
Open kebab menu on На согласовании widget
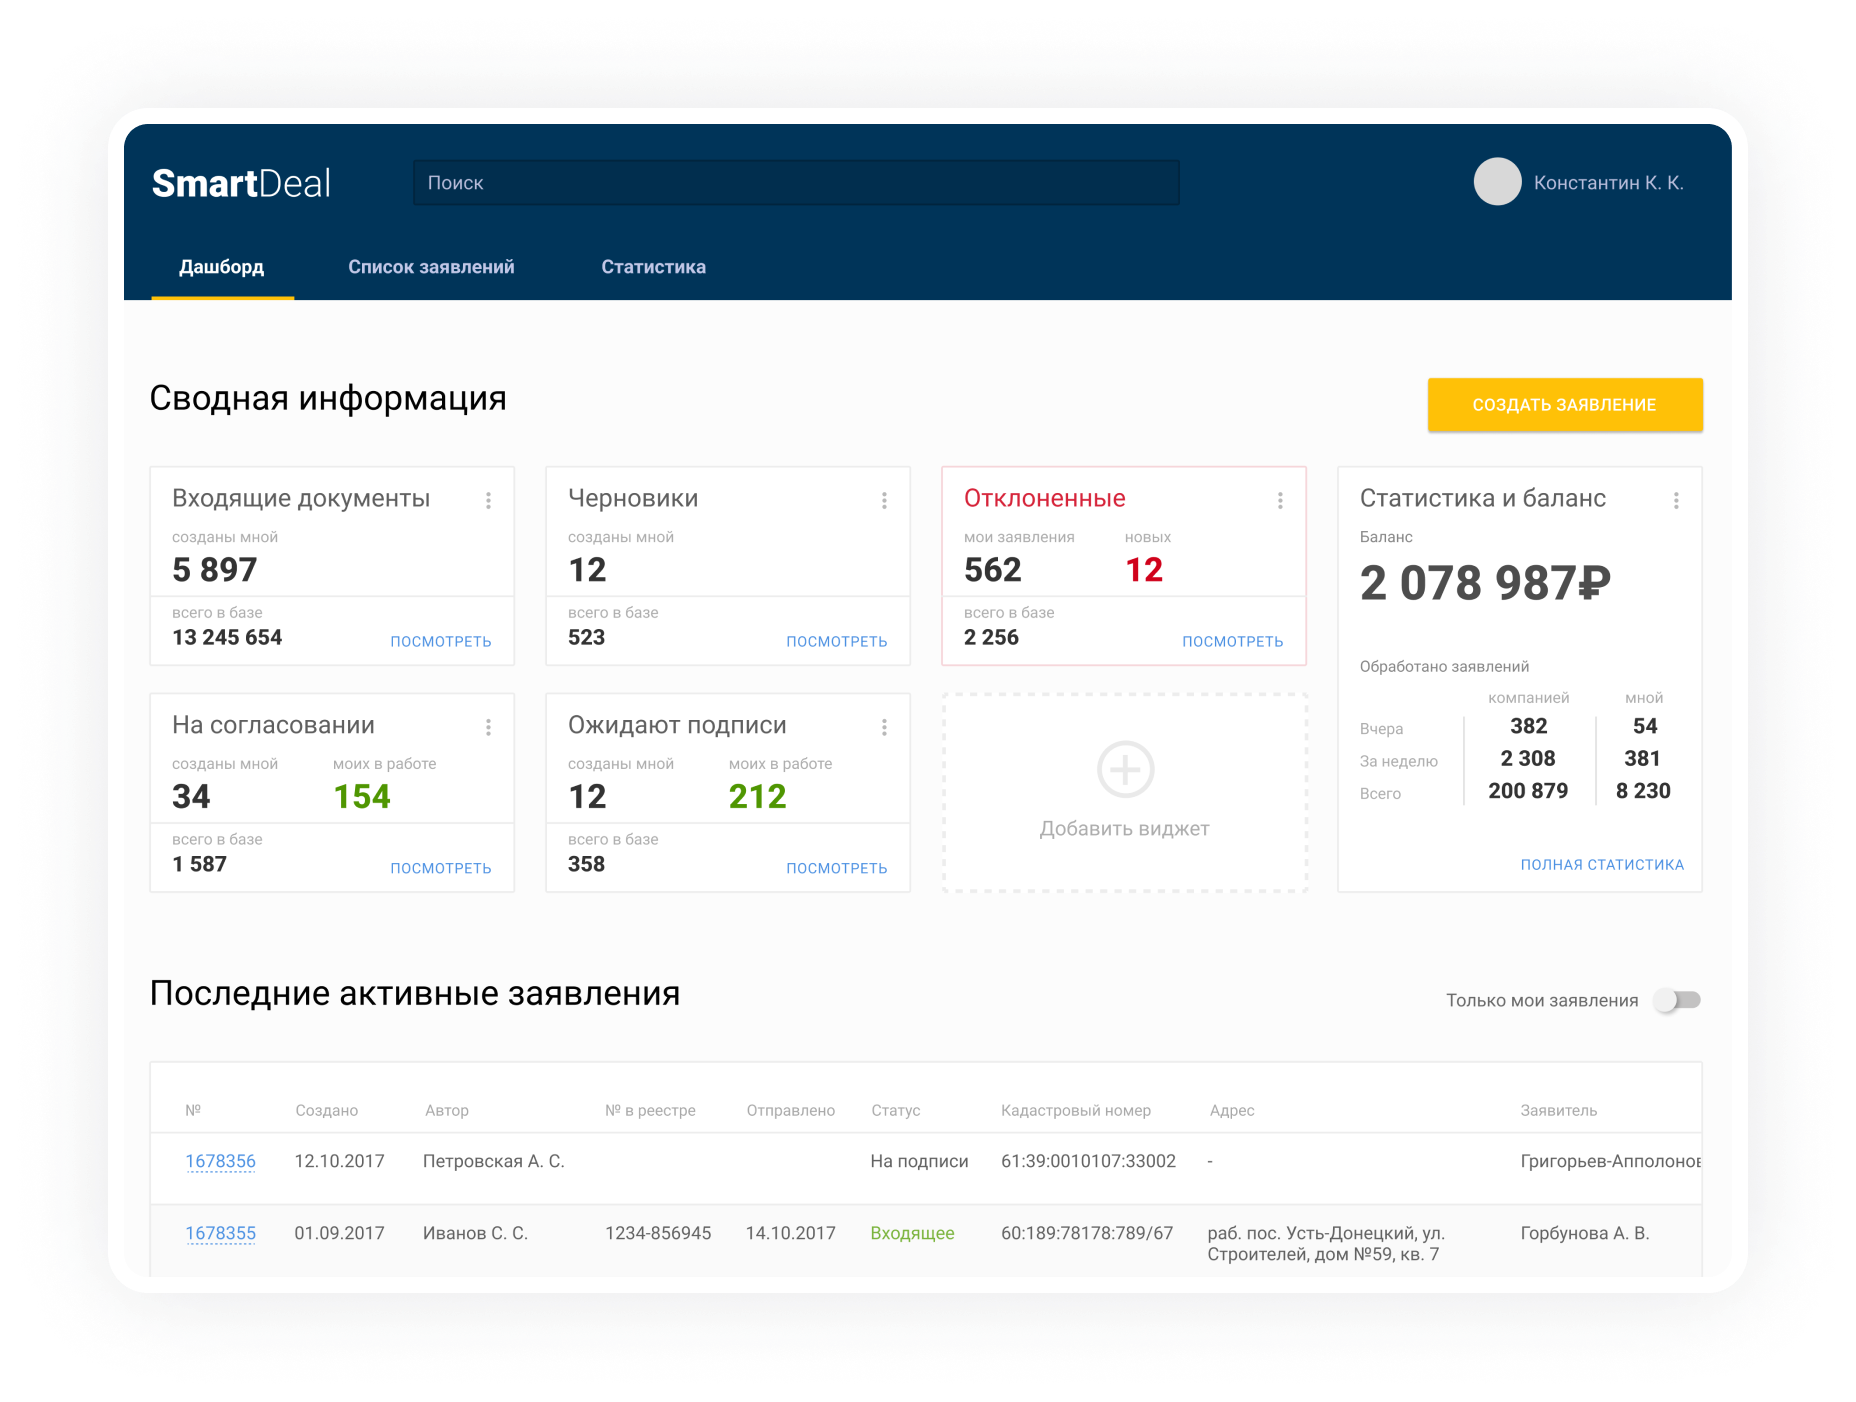pos(488,727)
